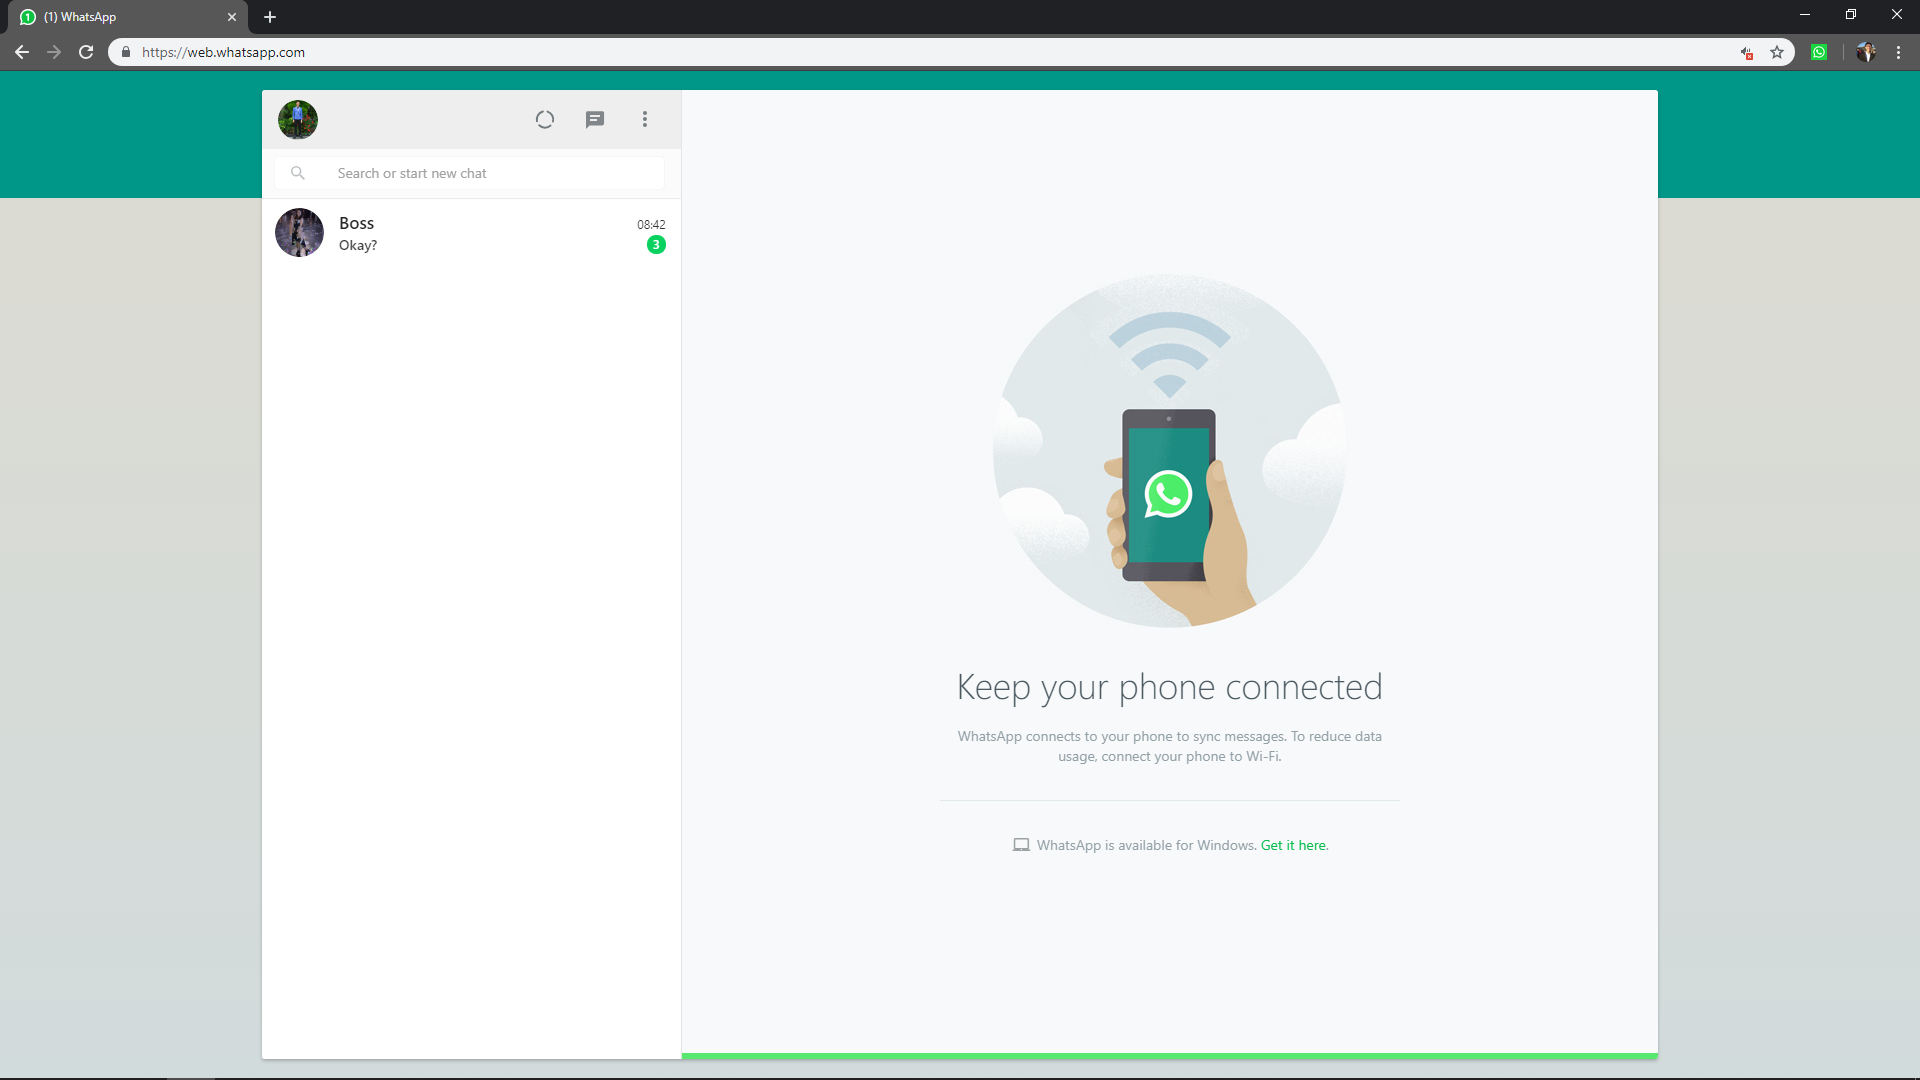Open your own profile picture
Image resolution: width=1920 pixels, height=1080 pixels.
click(x=298, y=120)
